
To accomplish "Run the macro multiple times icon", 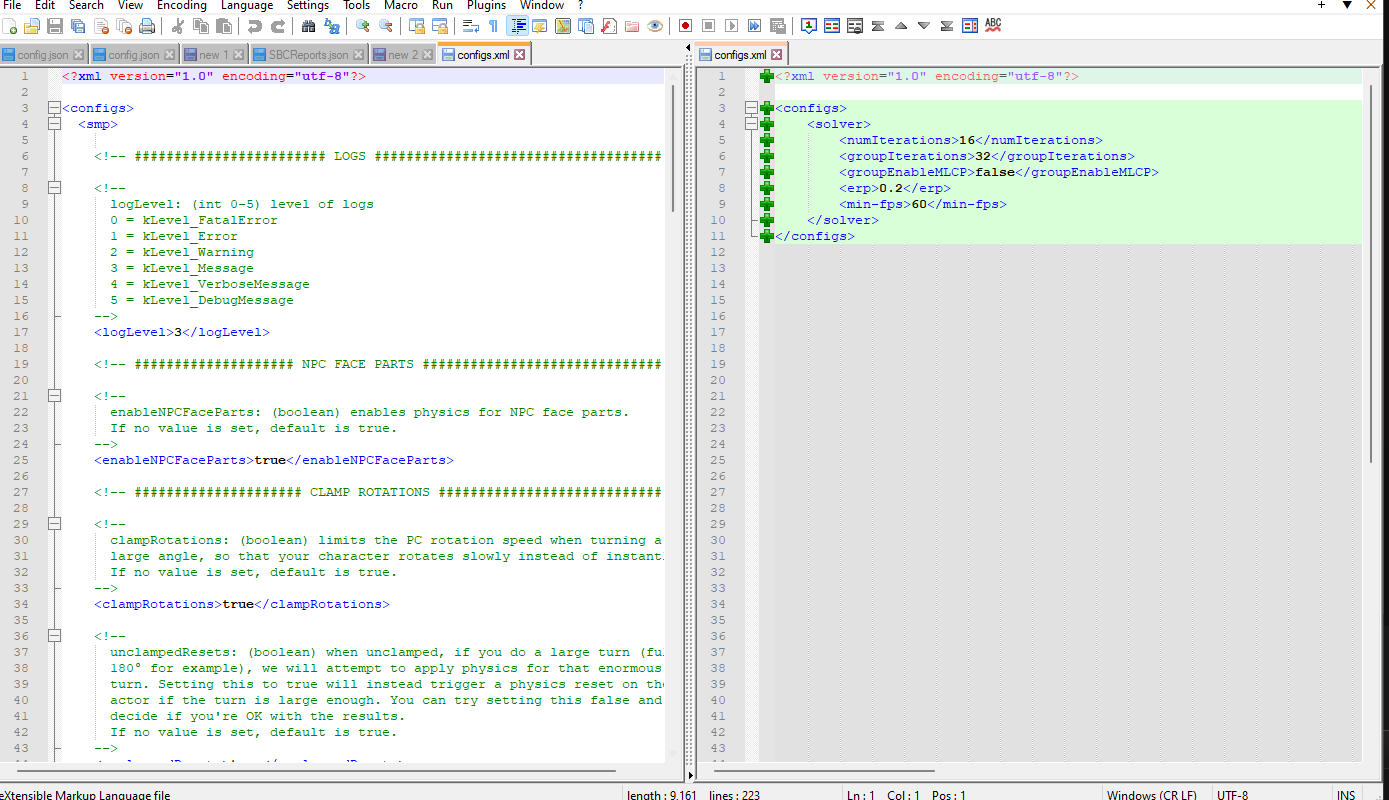I will (x=754, y=26).
